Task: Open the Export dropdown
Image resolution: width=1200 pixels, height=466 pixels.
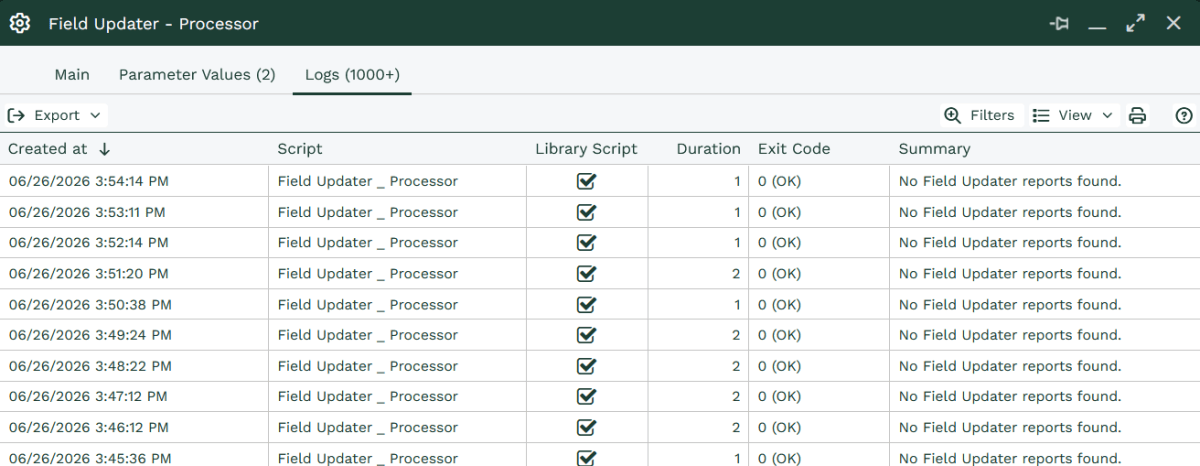Action: pyautogui.click(x=54, y=115)
